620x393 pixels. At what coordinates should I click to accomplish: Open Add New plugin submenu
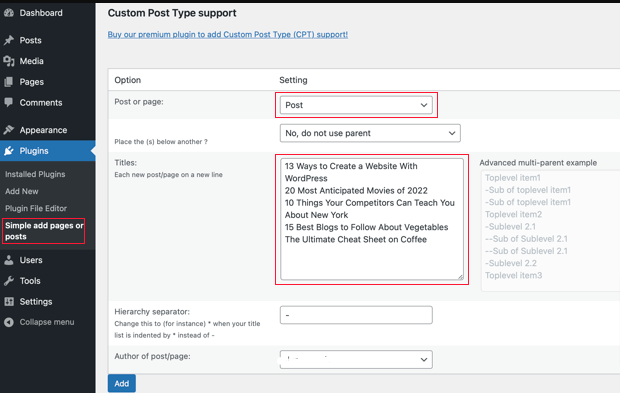pyautogui.click(x=22, y=191)
